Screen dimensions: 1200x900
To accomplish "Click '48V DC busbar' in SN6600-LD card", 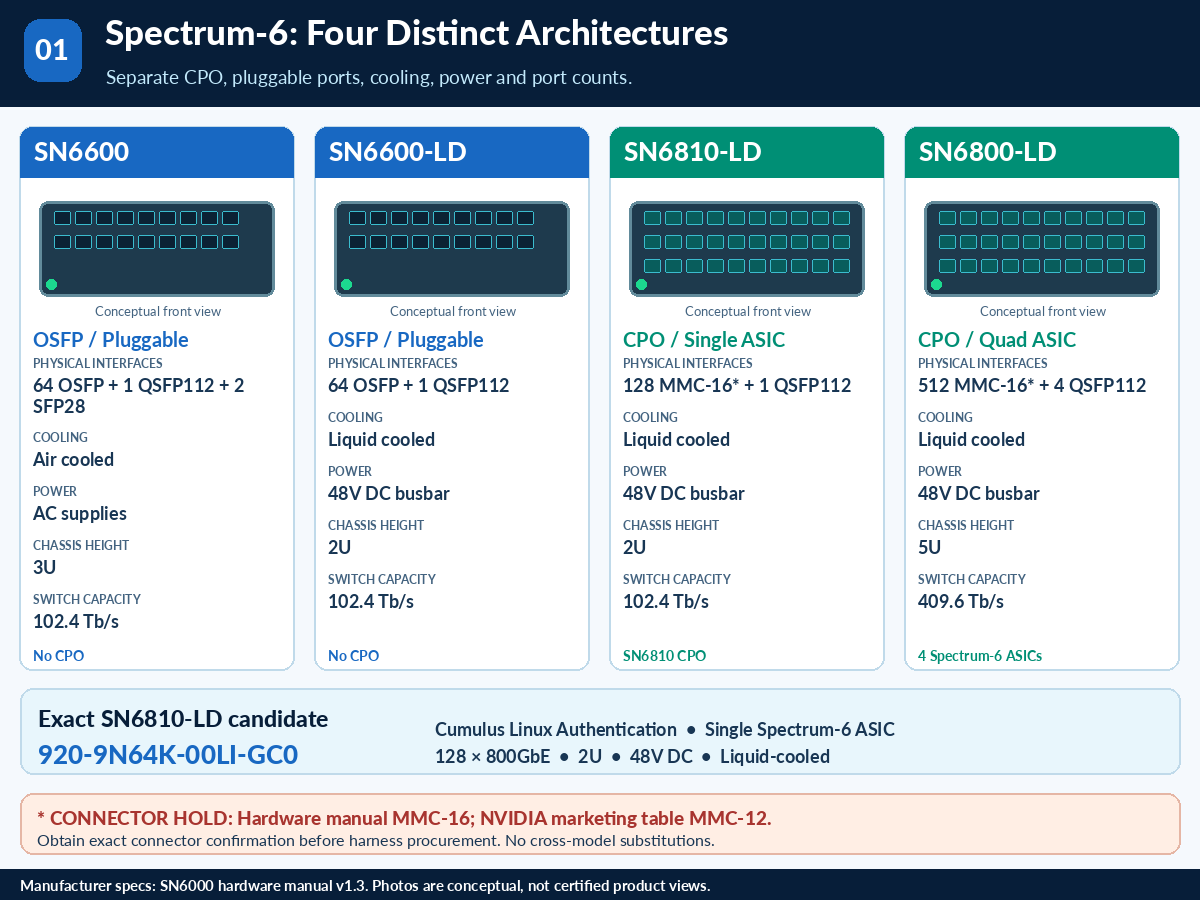I will [x=389, y=494].
